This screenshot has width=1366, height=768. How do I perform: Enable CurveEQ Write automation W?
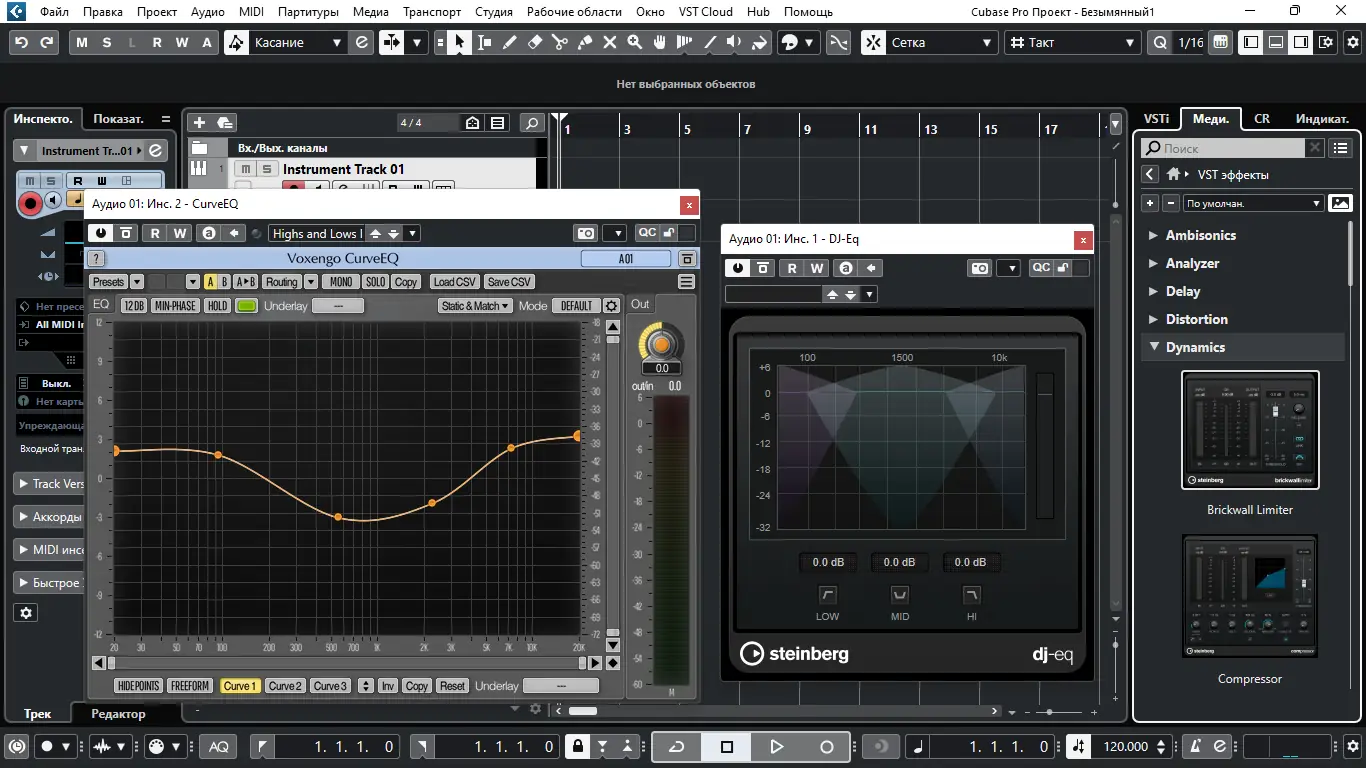(180, 233)
